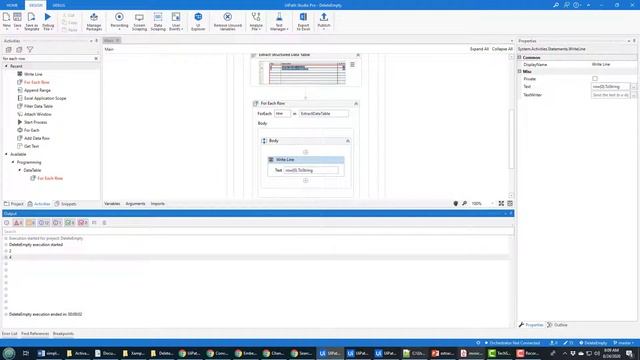Click overview toggle icon in designer footer

(x=510, y=203)
